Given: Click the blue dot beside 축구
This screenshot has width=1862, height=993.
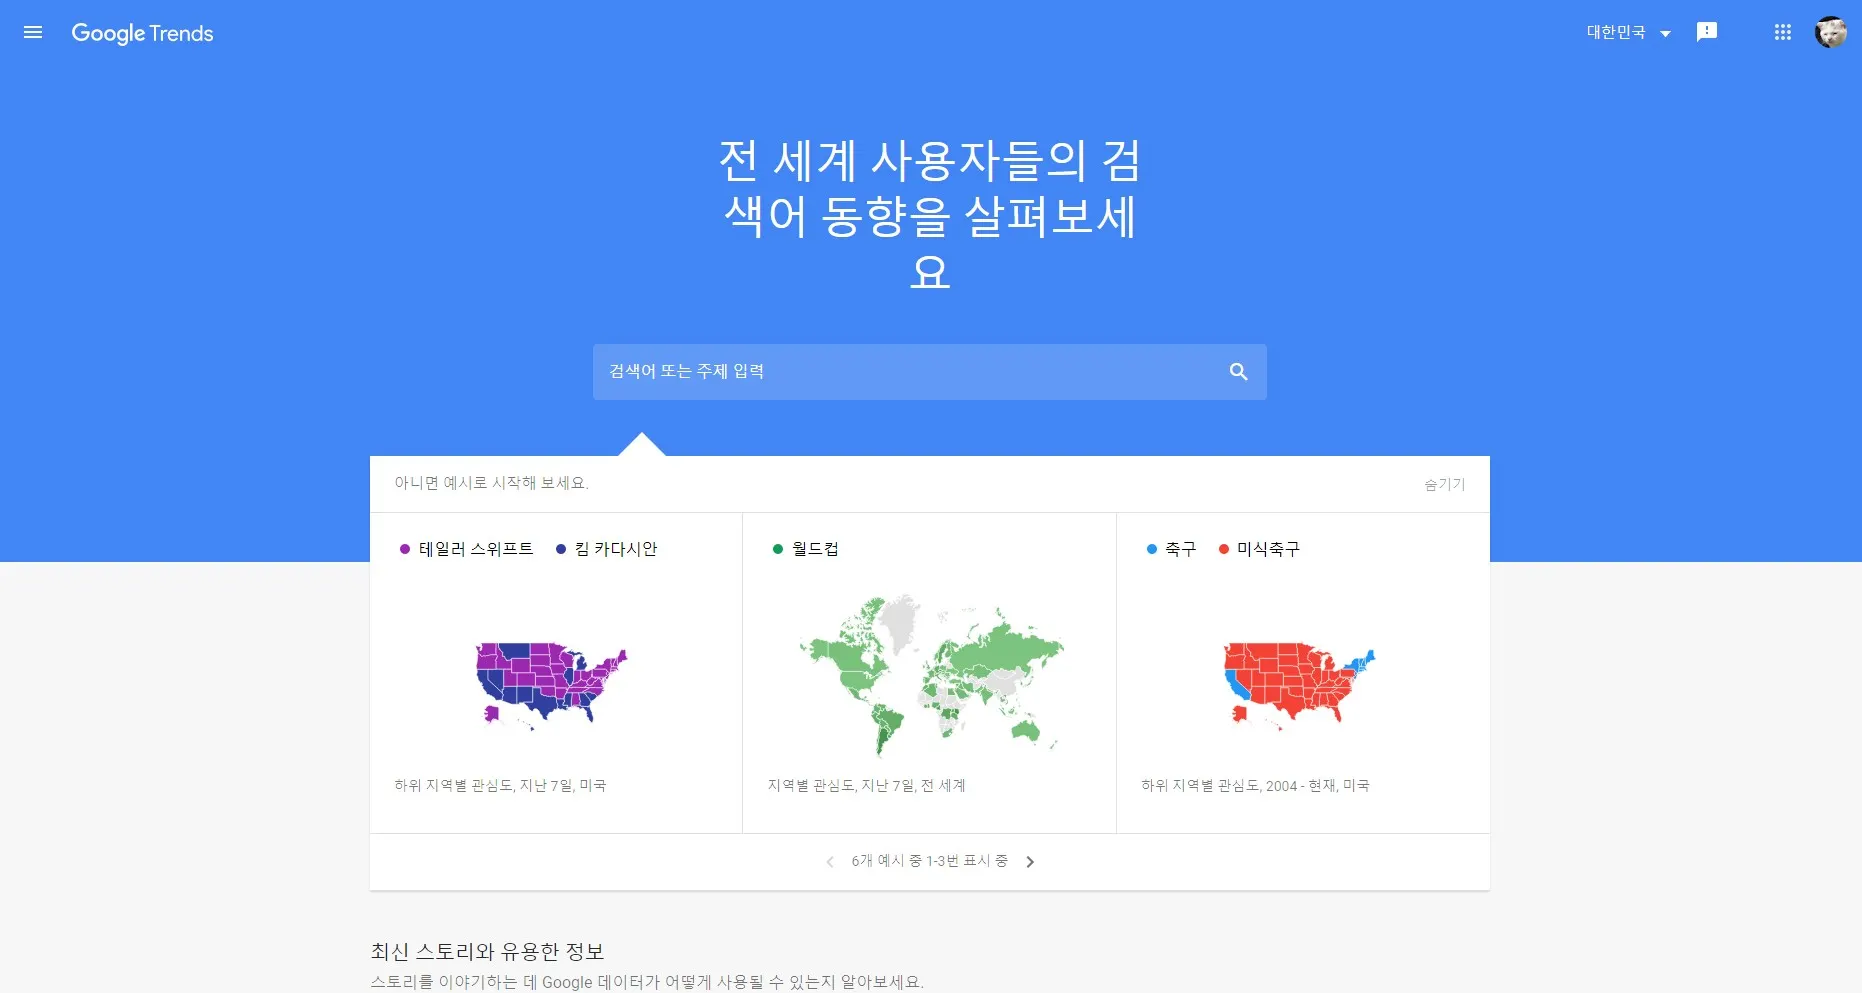Looking at the screenshot, I should pyautogui.click(x=1152, y=549).
